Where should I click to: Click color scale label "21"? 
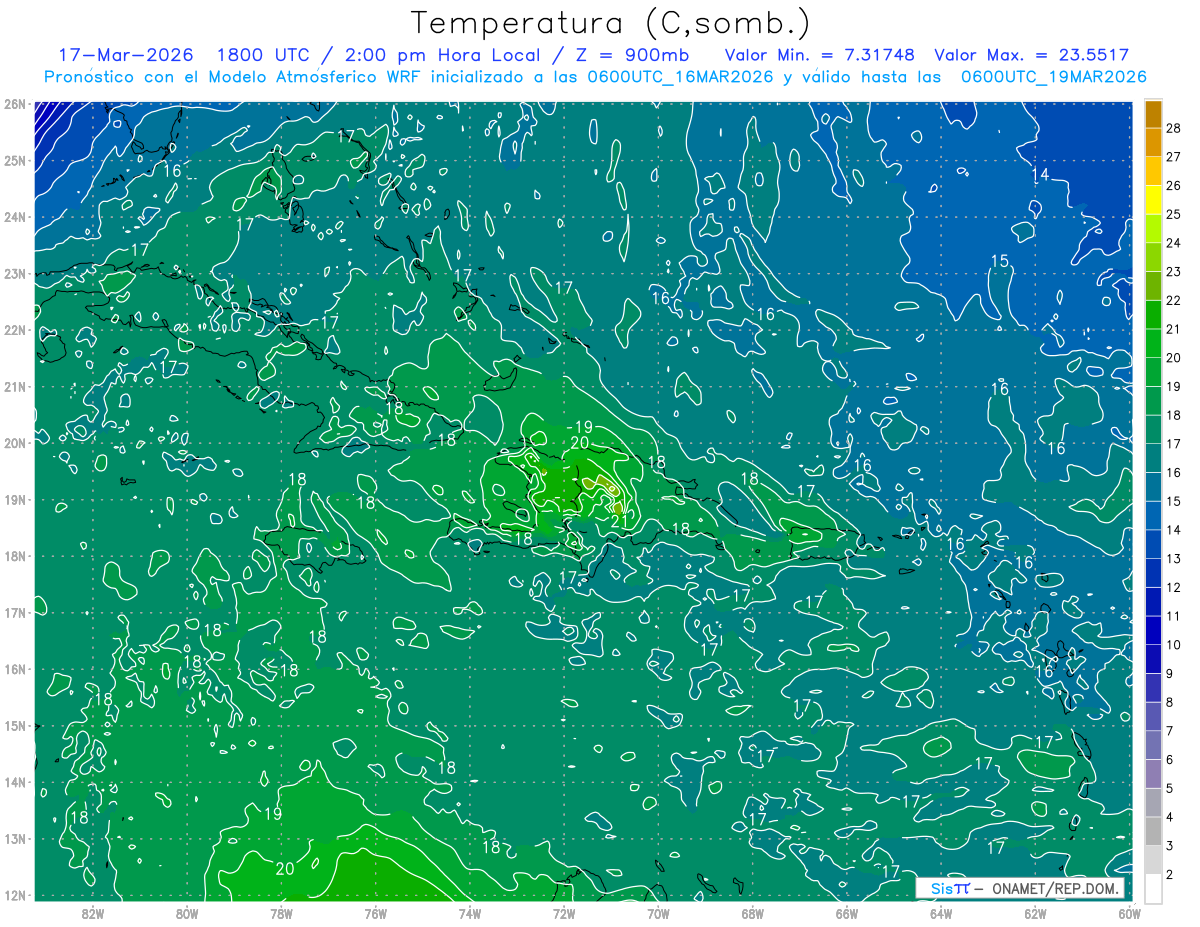(1174, 328)
